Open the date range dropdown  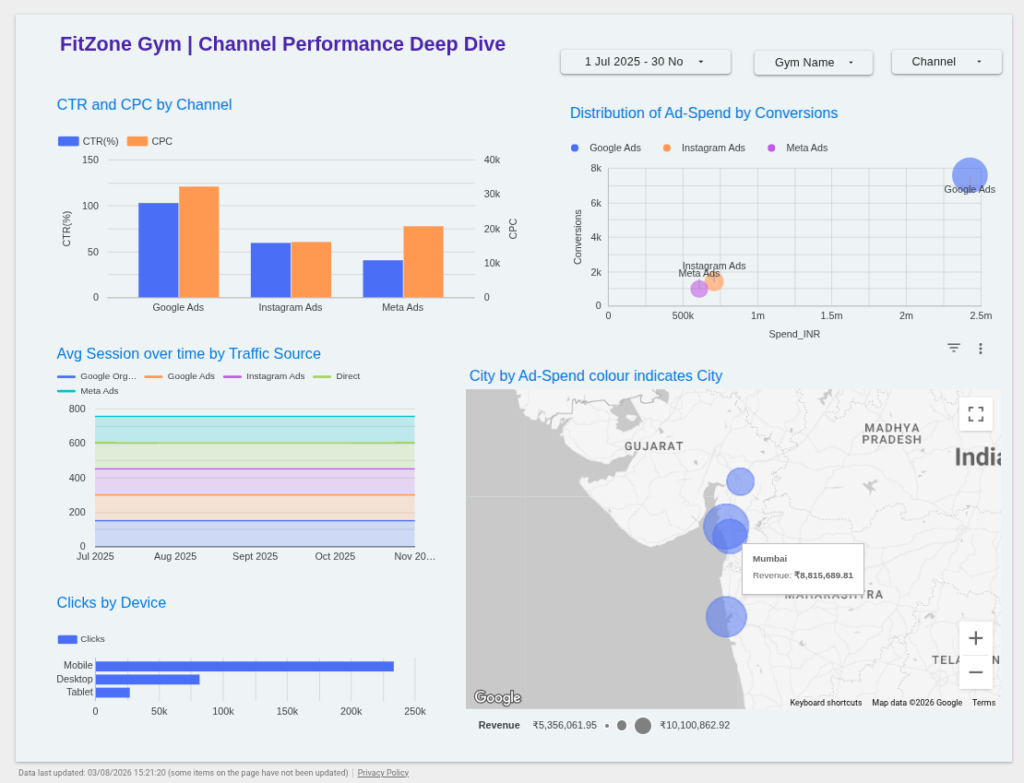645,62
